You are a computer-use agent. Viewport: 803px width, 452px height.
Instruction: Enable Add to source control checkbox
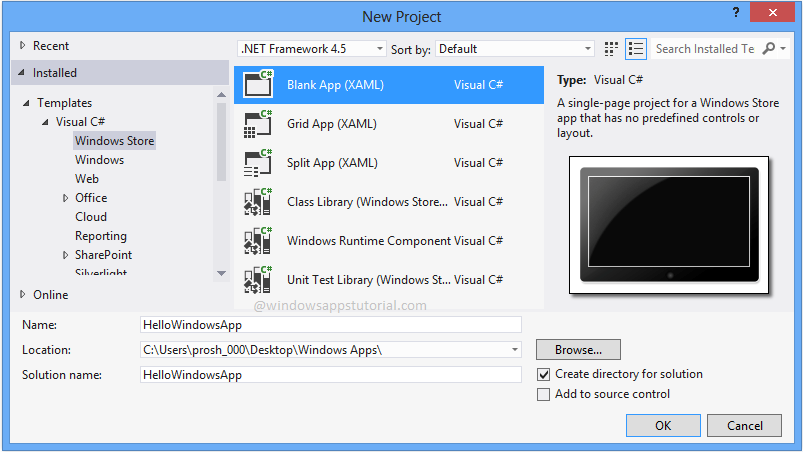pos(544,394)
